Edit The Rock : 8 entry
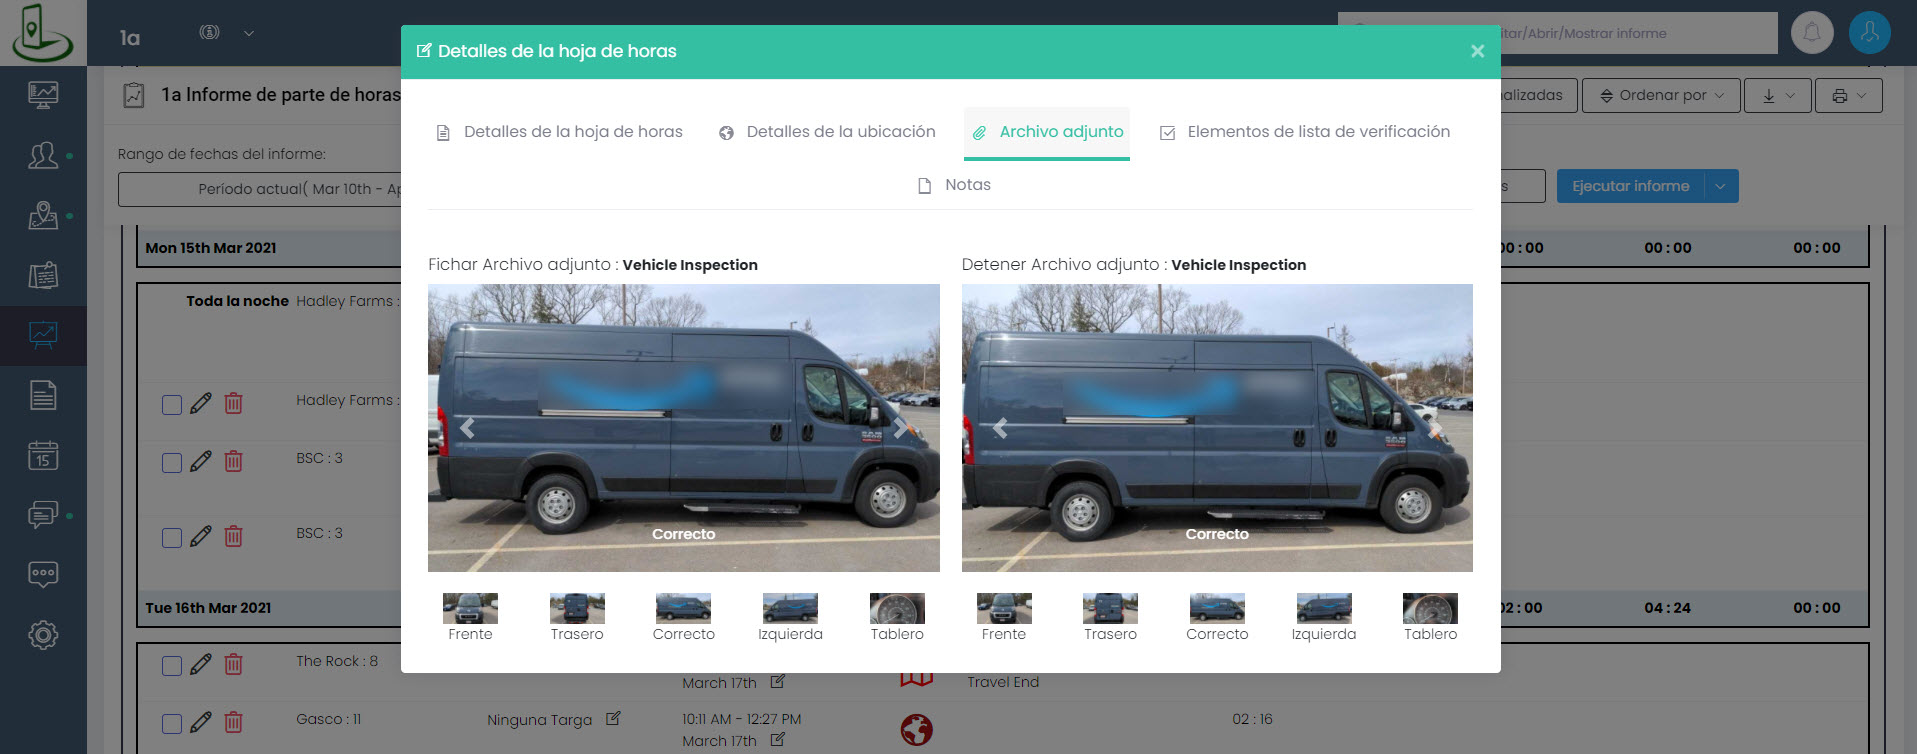The height and width of the screenshot is (754, 1917). (201, 664)
